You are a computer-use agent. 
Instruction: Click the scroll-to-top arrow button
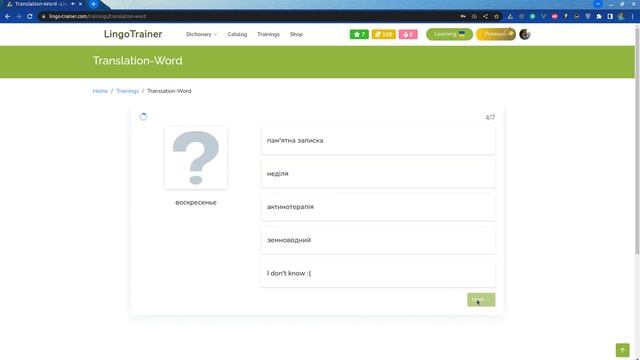point(622,350)
